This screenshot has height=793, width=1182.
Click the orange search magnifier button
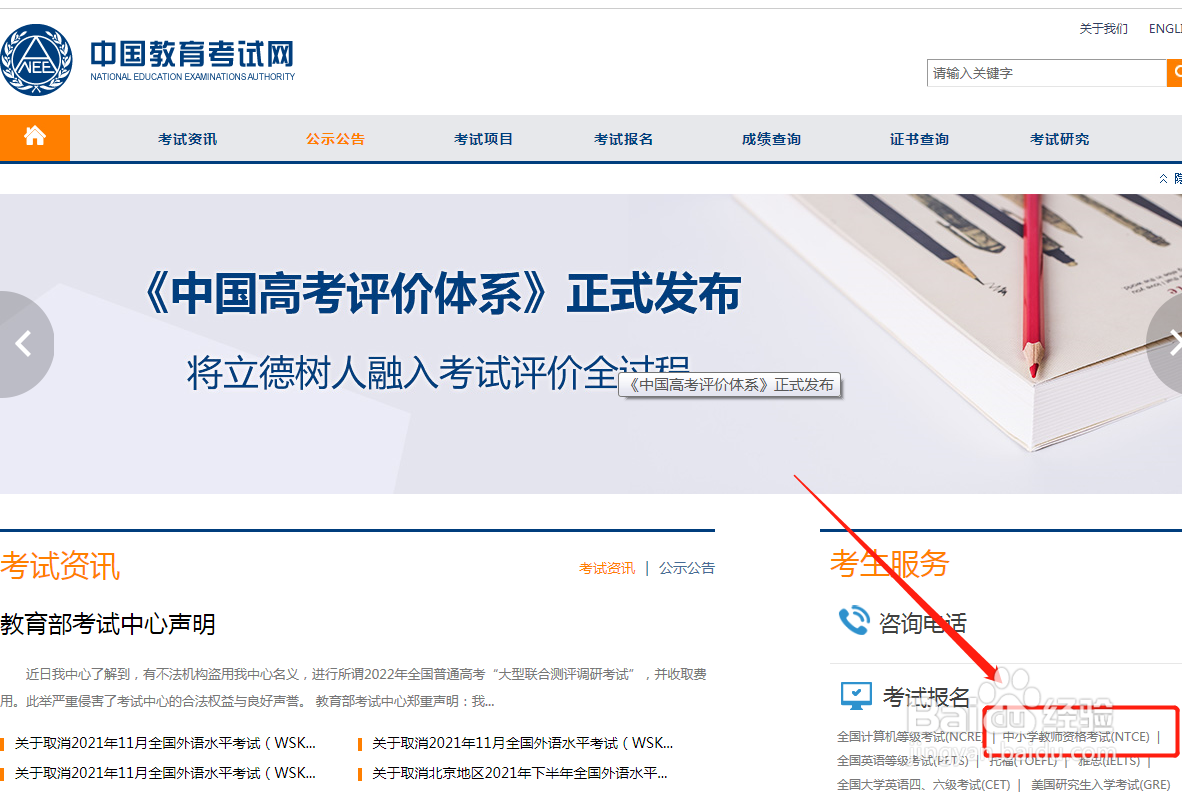(1176, 72)
